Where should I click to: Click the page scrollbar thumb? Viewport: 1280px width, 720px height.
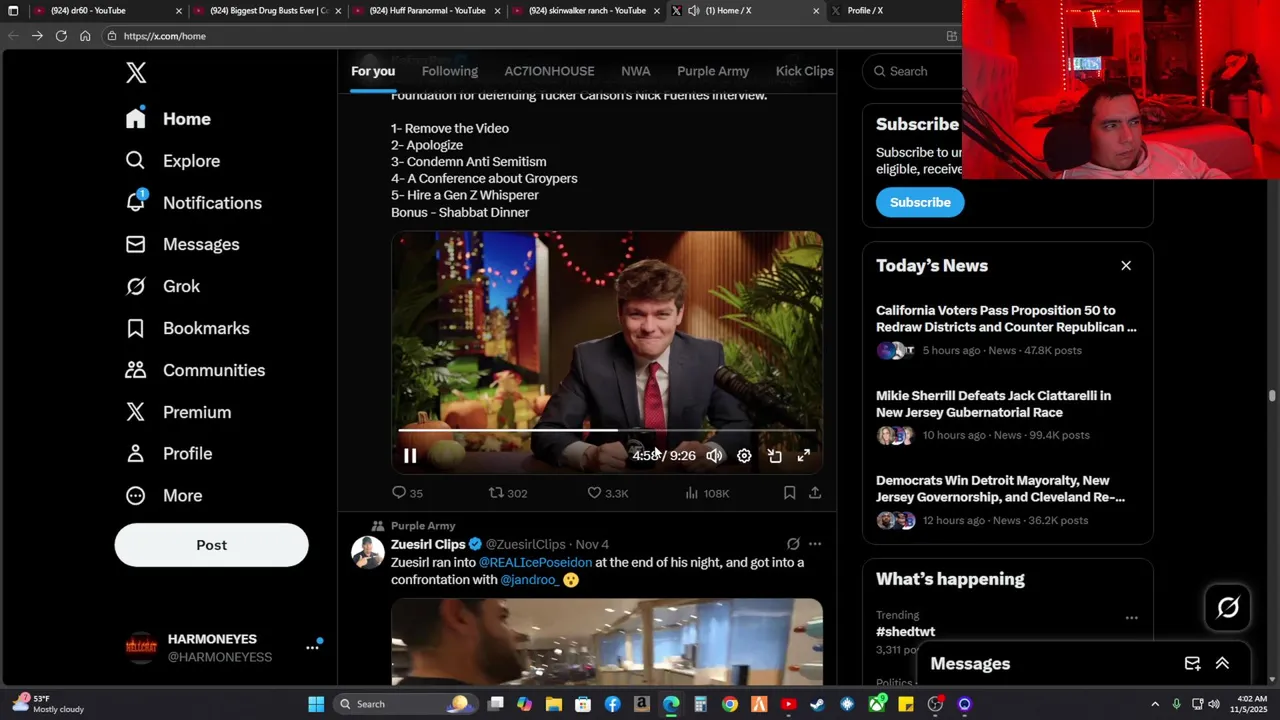pyautogui.click(x=1272, y=396)
